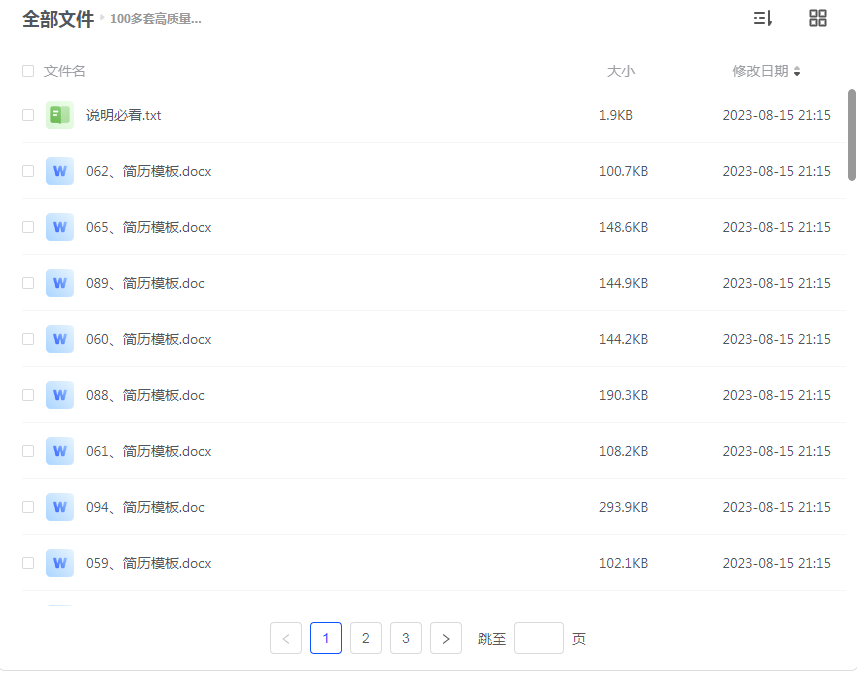Check the box next to 065、简历模板.docx
857x673 pixels.
coord(28,227)
